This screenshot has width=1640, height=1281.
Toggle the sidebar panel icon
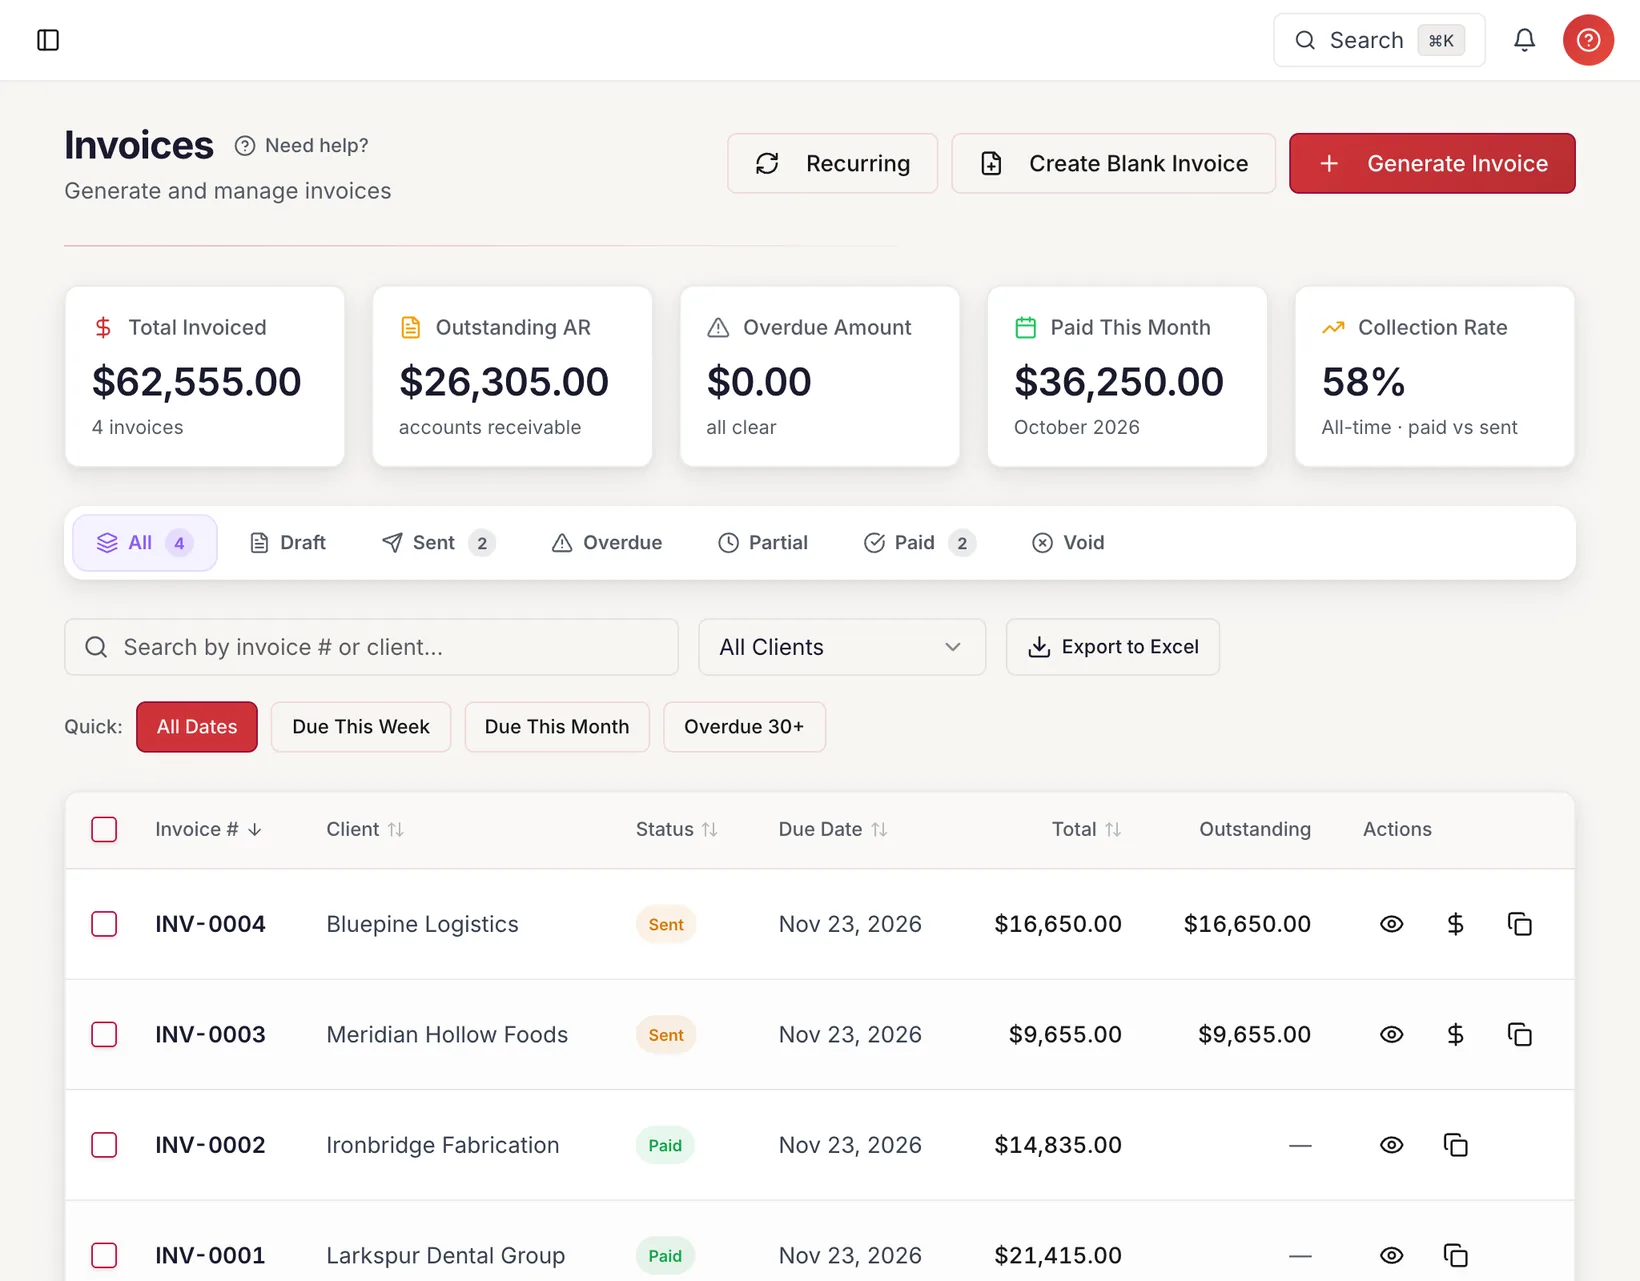48,40
